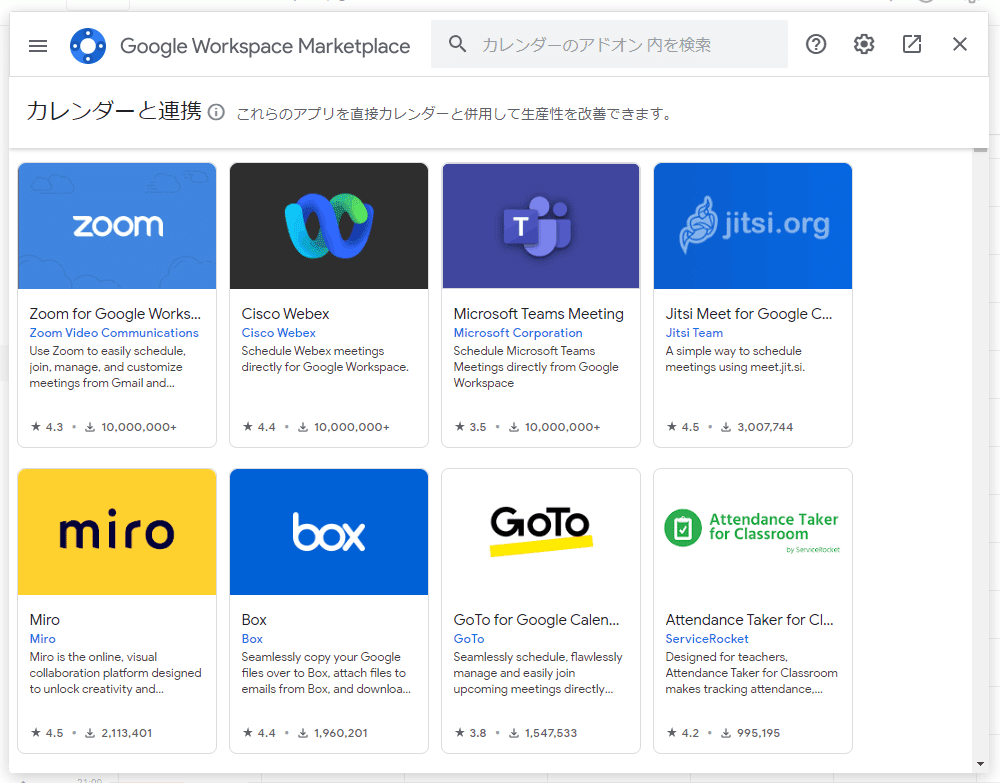Open the Microsoft Teams banner image
1000x783 pixels.
(541, 226)
